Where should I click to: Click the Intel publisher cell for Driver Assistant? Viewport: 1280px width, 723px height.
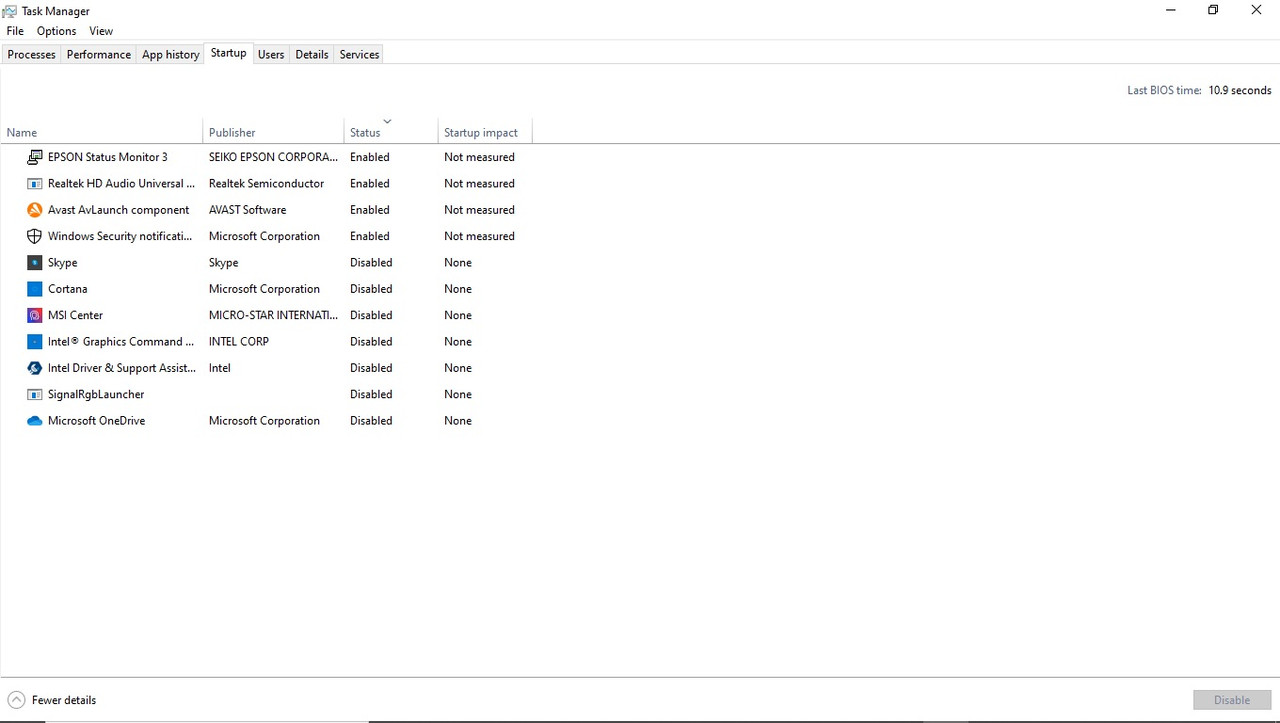(x=220, y=368)
